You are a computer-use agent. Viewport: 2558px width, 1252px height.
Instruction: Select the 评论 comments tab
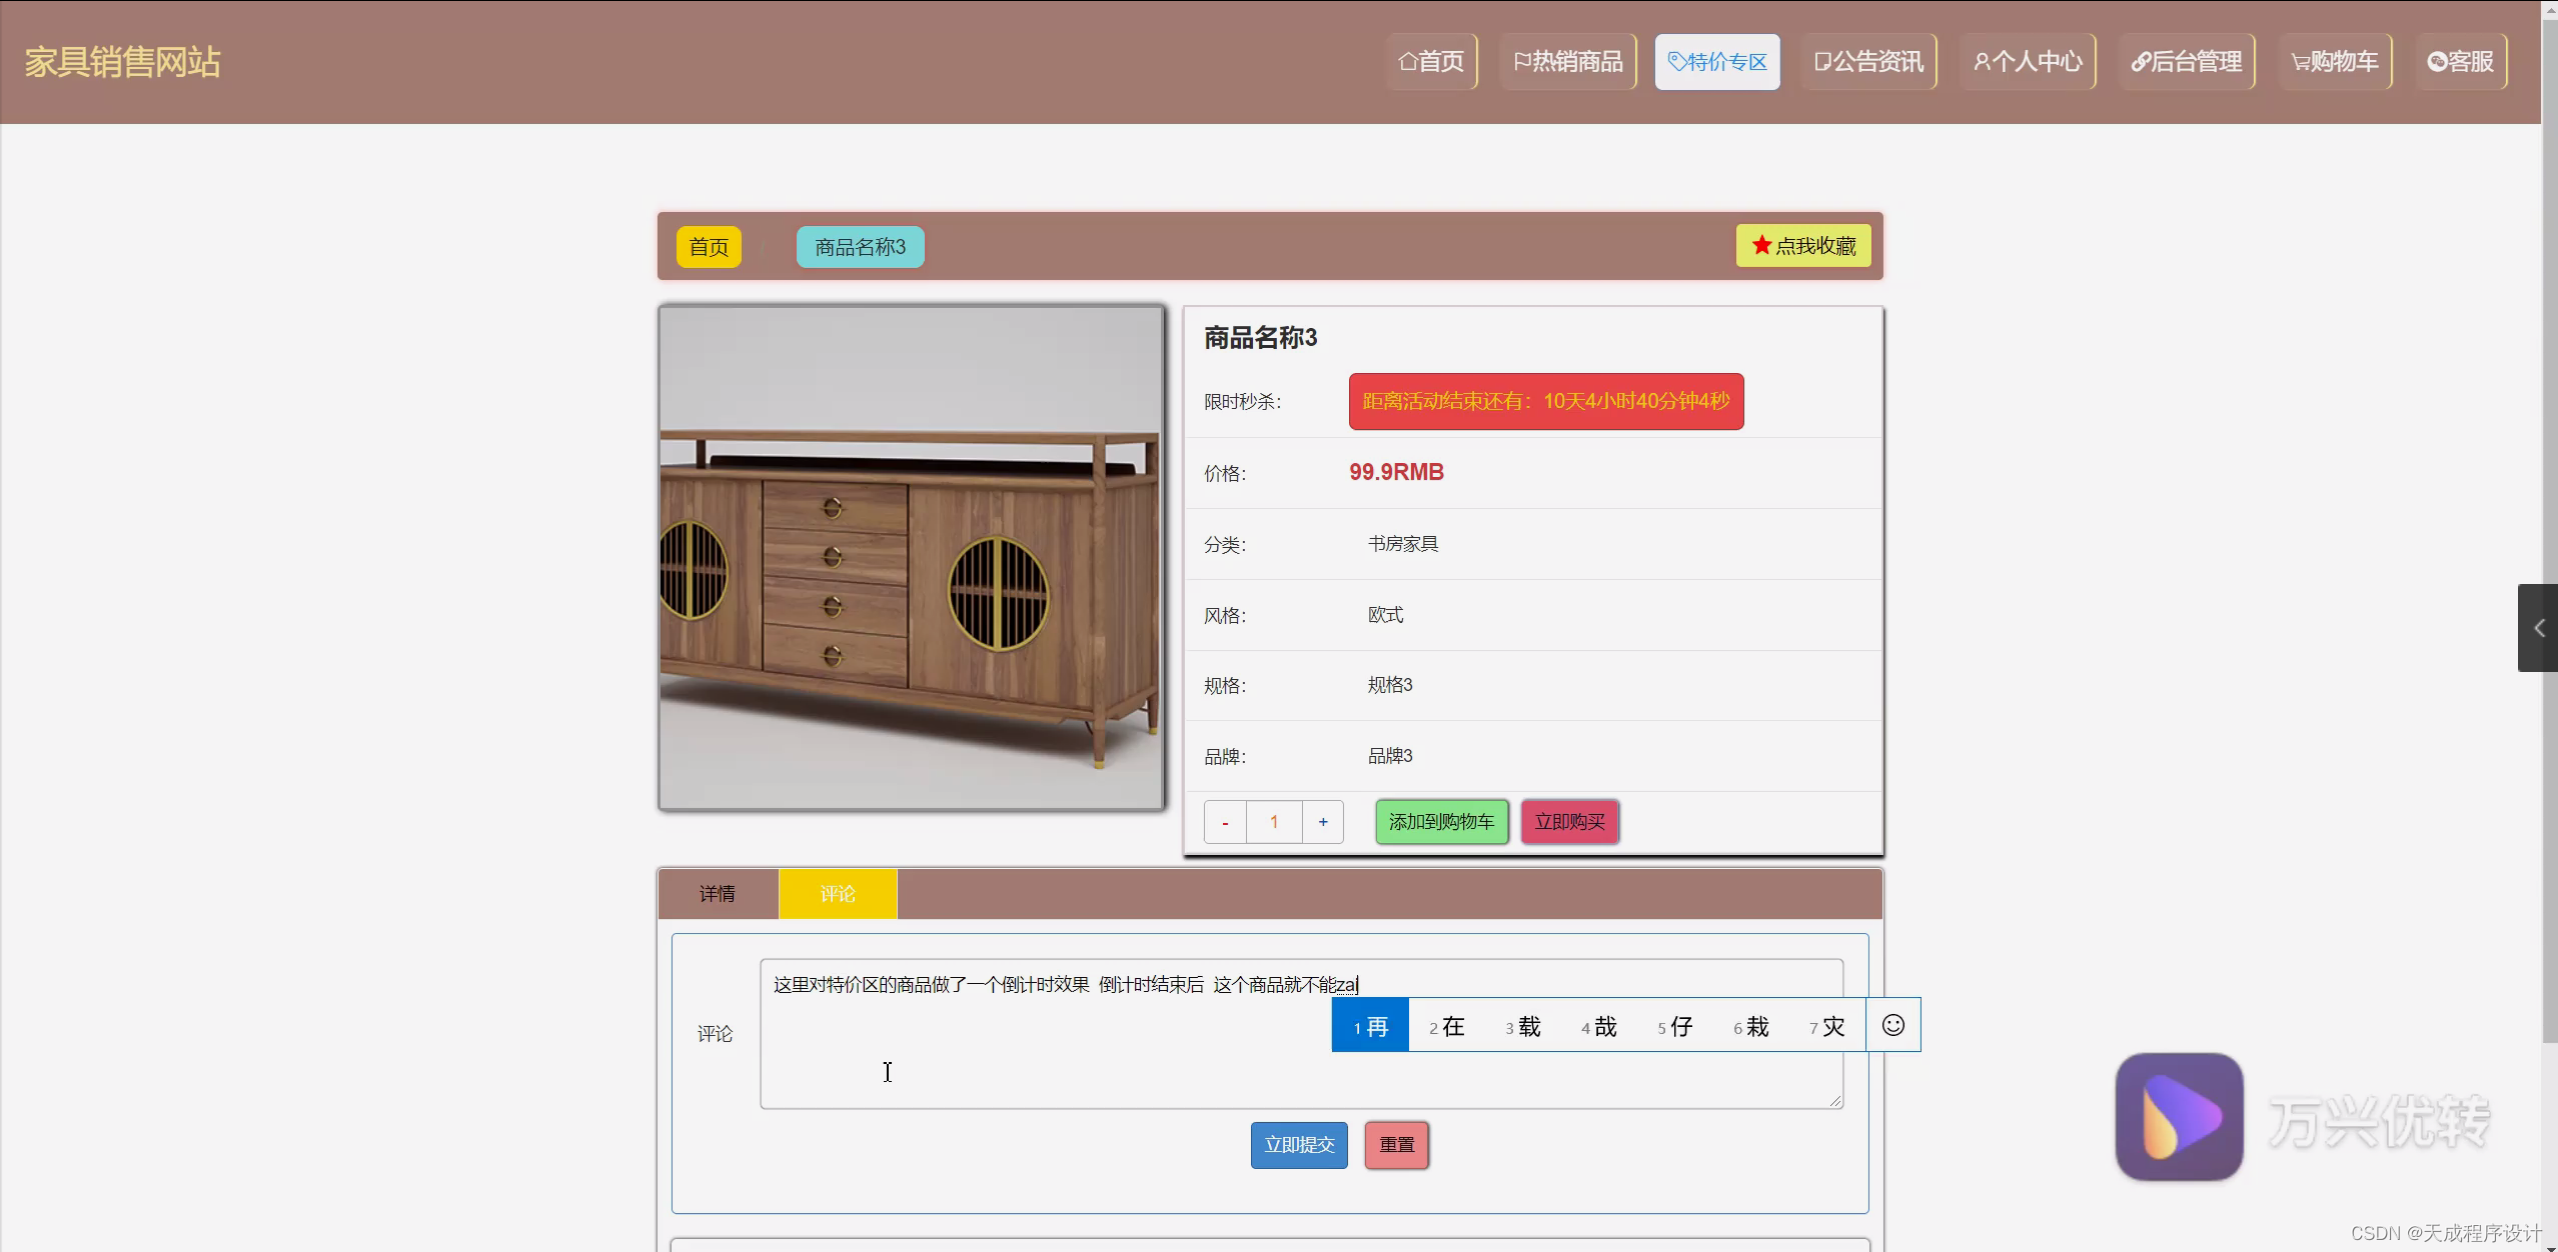coord(837,894)
